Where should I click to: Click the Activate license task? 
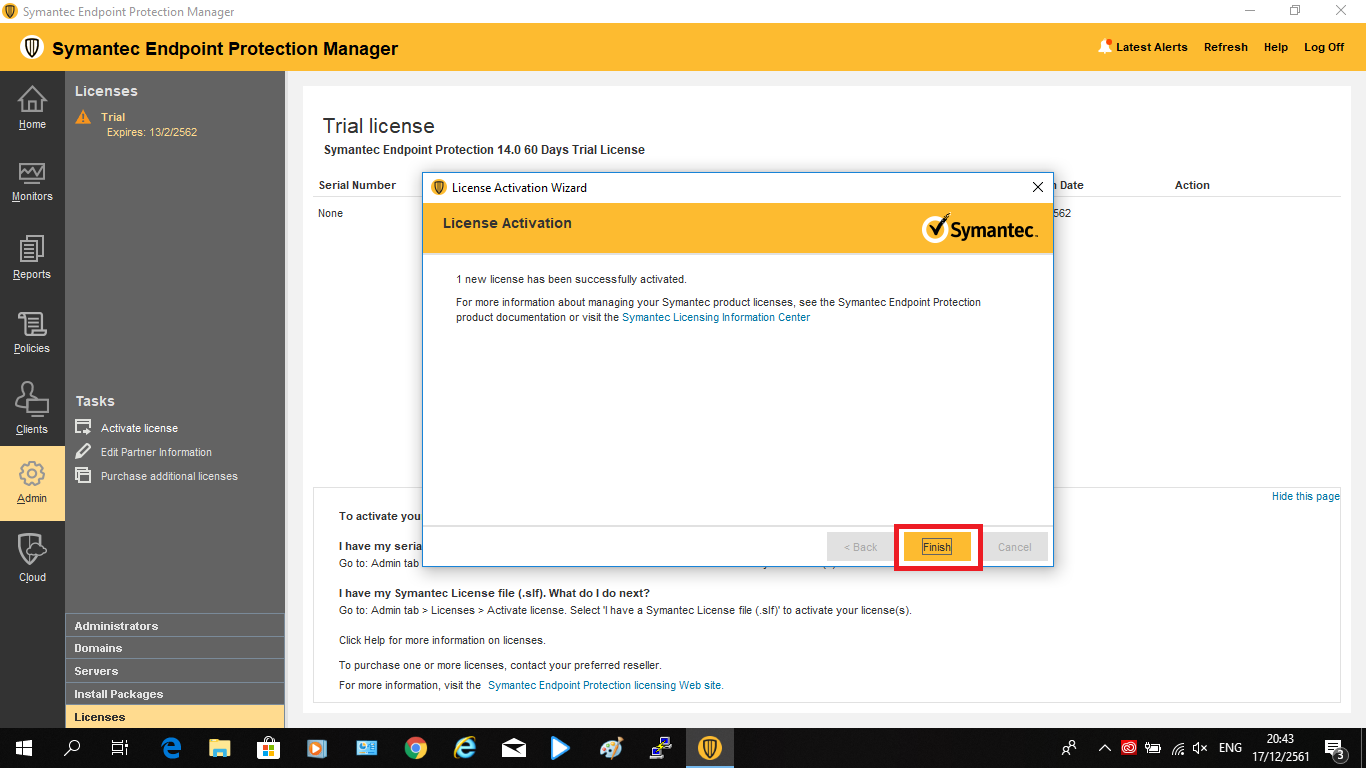tap(139, 428)
